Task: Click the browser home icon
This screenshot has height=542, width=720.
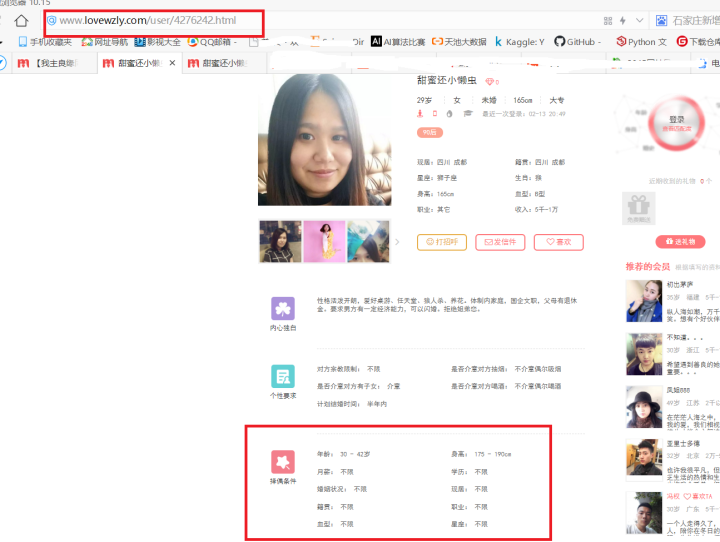Action: coord(21,21)
